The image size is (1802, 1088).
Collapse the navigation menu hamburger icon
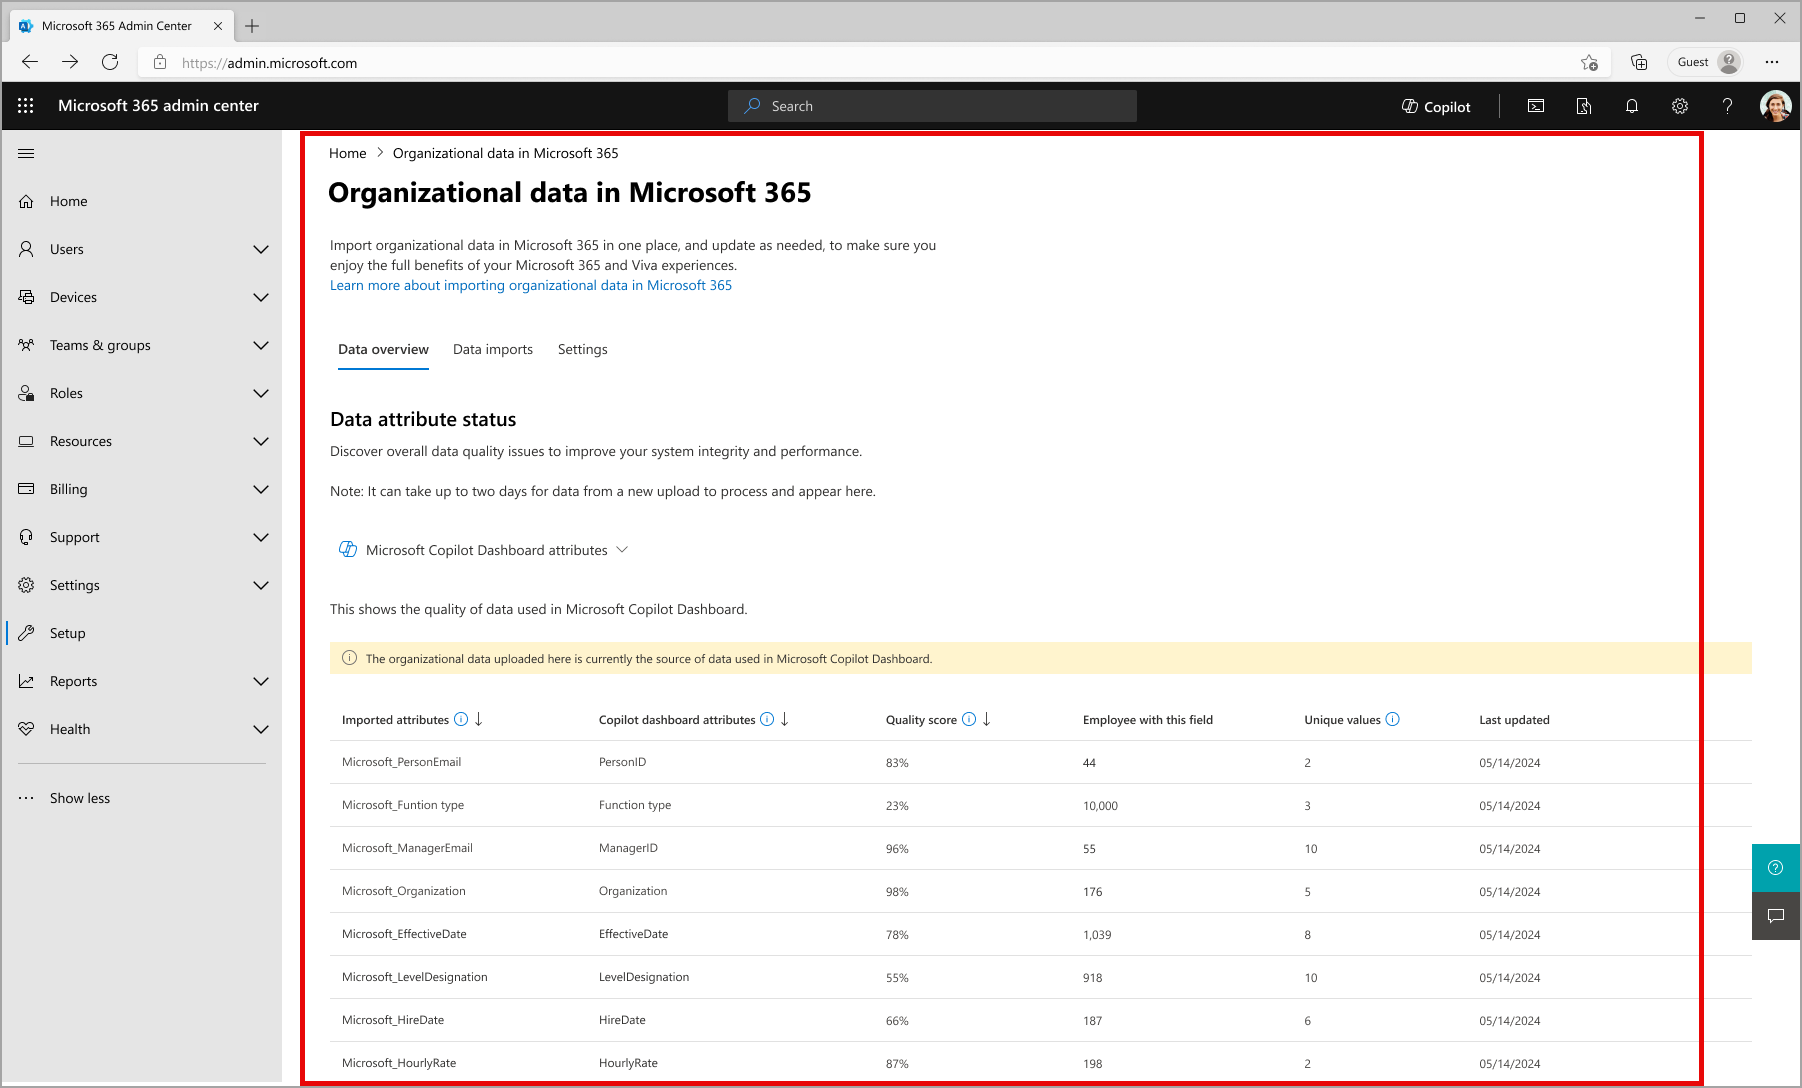click(x=26, y=154)
